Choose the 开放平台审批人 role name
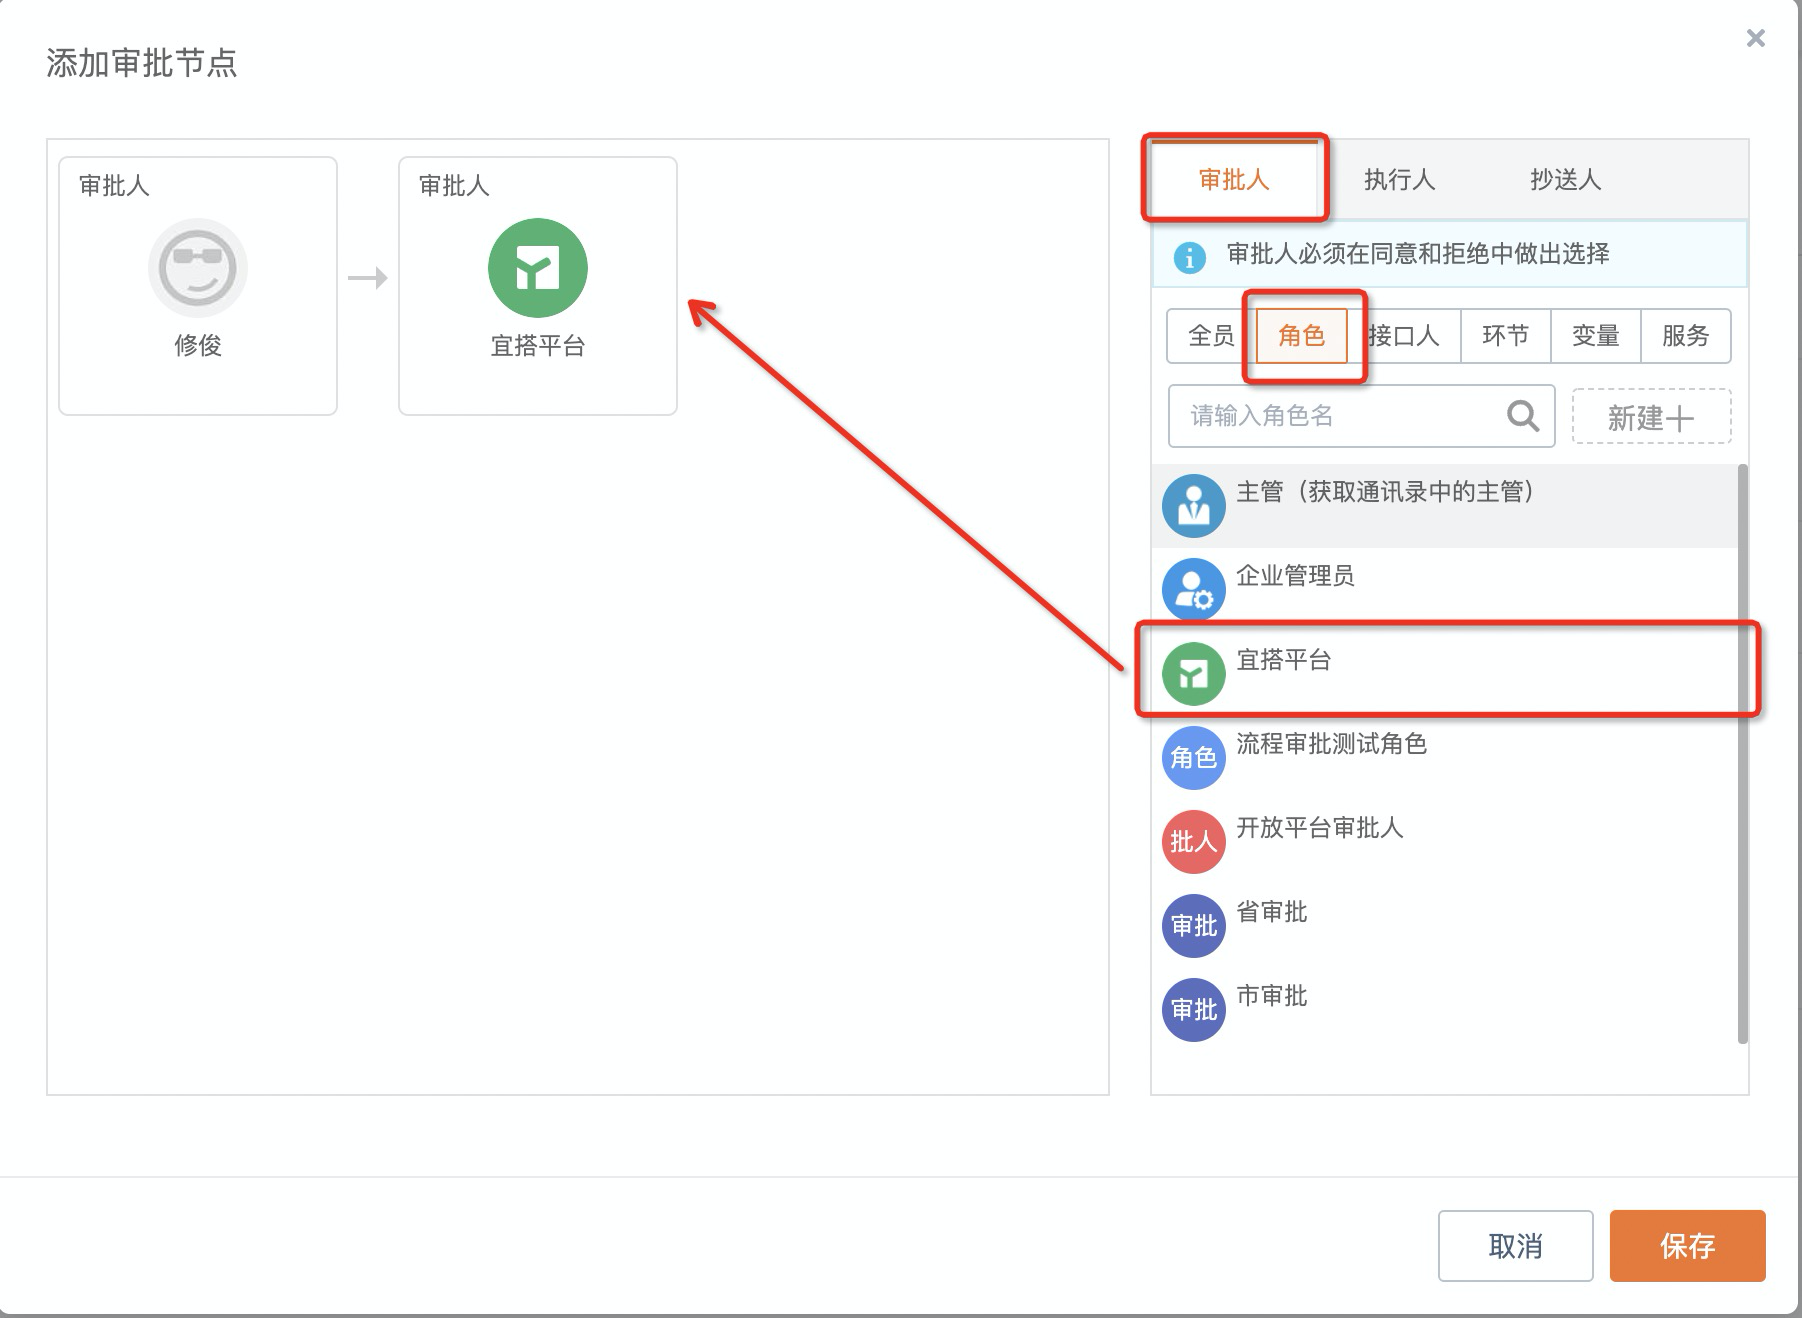The width and height of the screenshot is (1802, 1318). 1320,828
